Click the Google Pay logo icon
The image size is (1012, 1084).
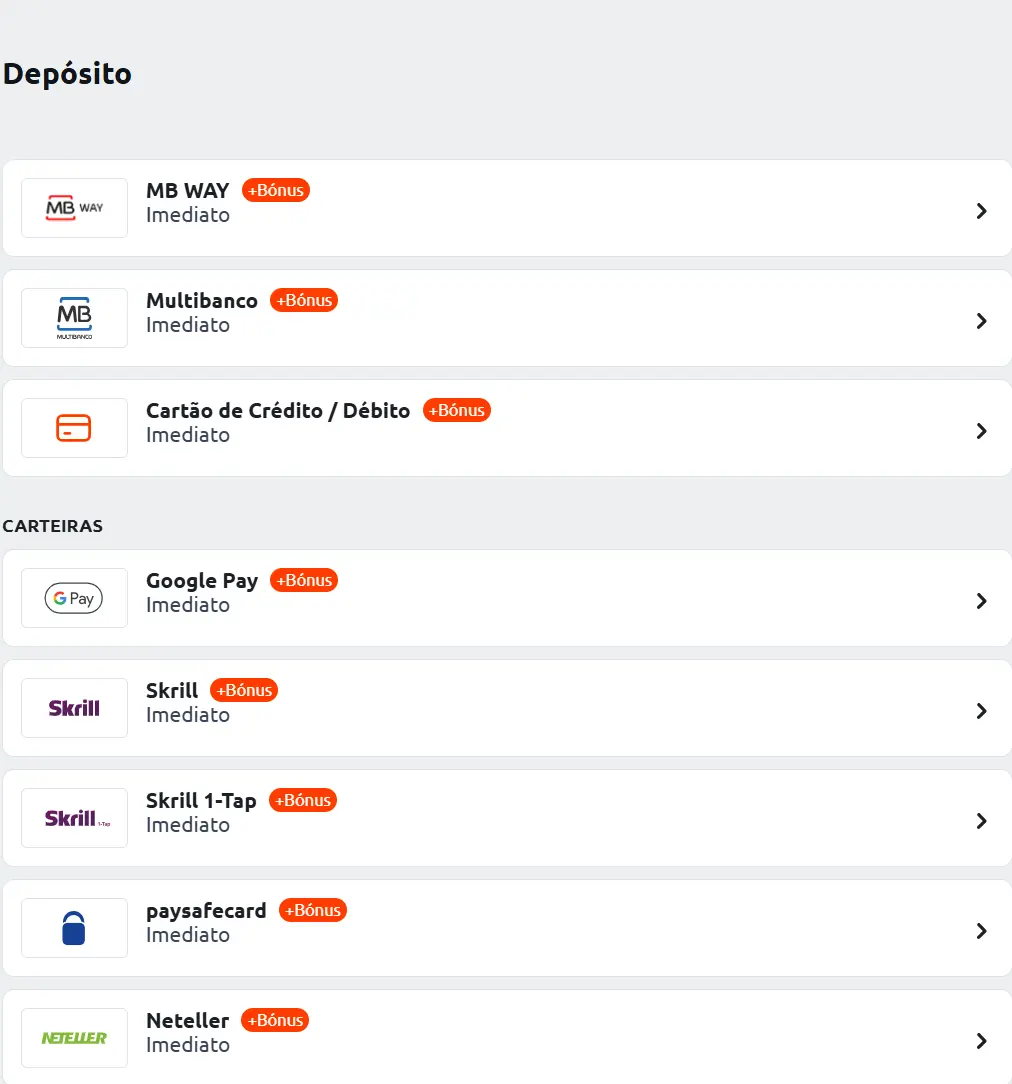pyautogui.click(x=74, y=598)
